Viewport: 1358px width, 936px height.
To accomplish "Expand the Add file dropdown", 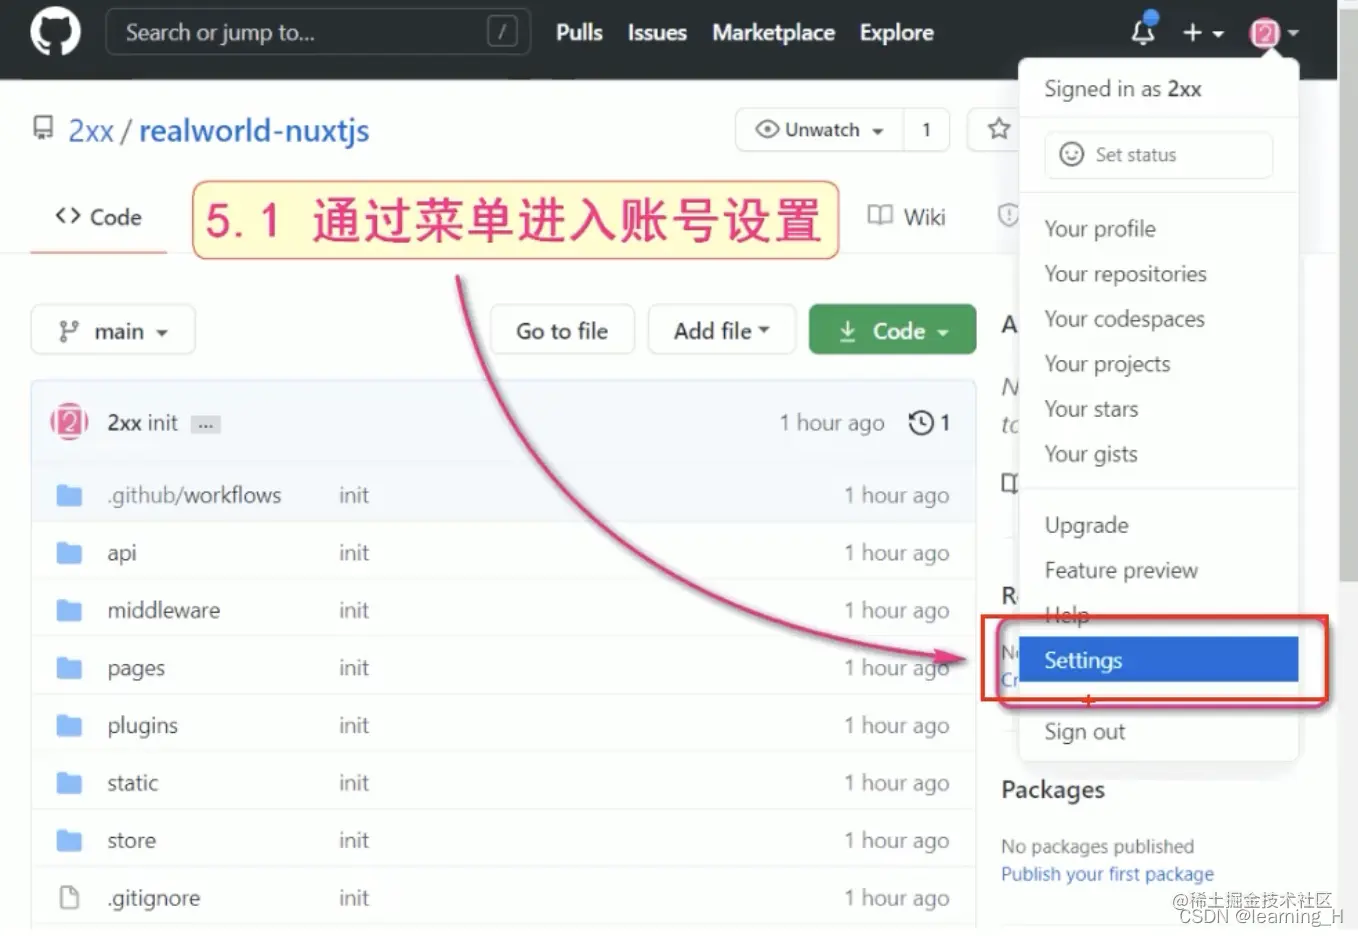I will coord(722,331).
